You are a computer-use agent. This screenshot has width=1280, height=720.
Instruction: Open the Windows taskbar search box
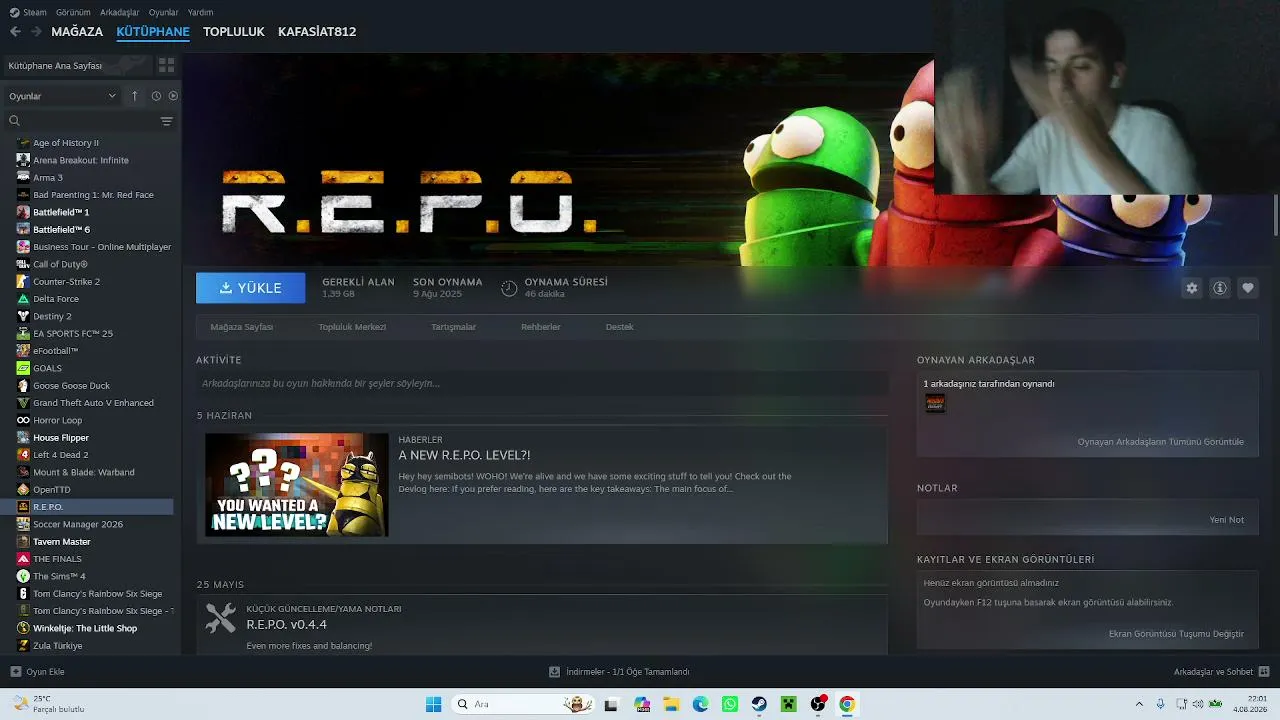(522, 704)
